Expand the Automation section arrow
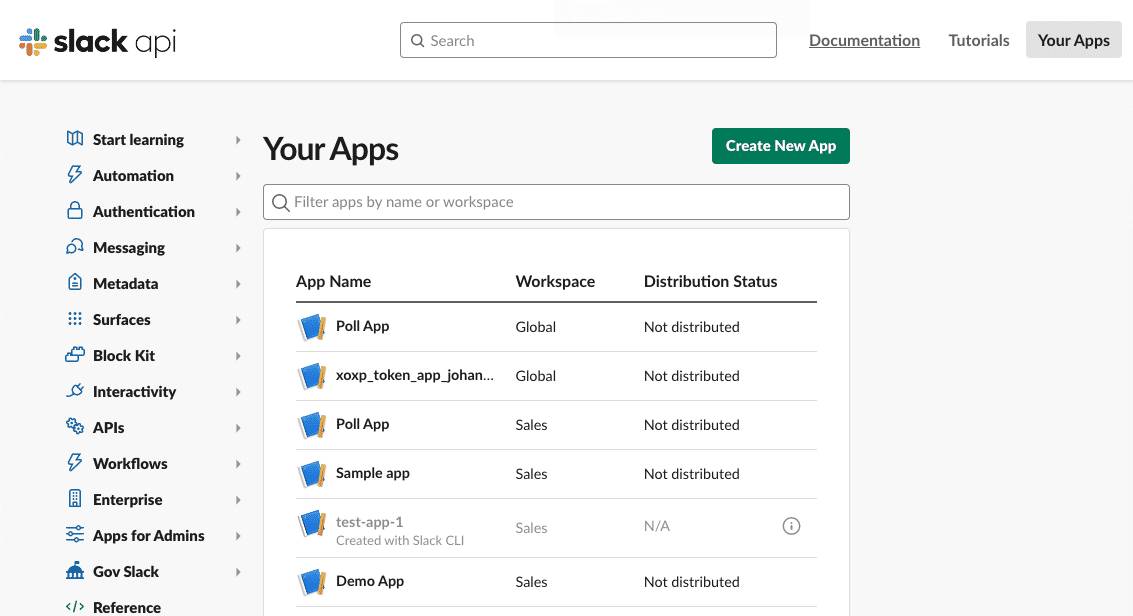 click(238, 176)
